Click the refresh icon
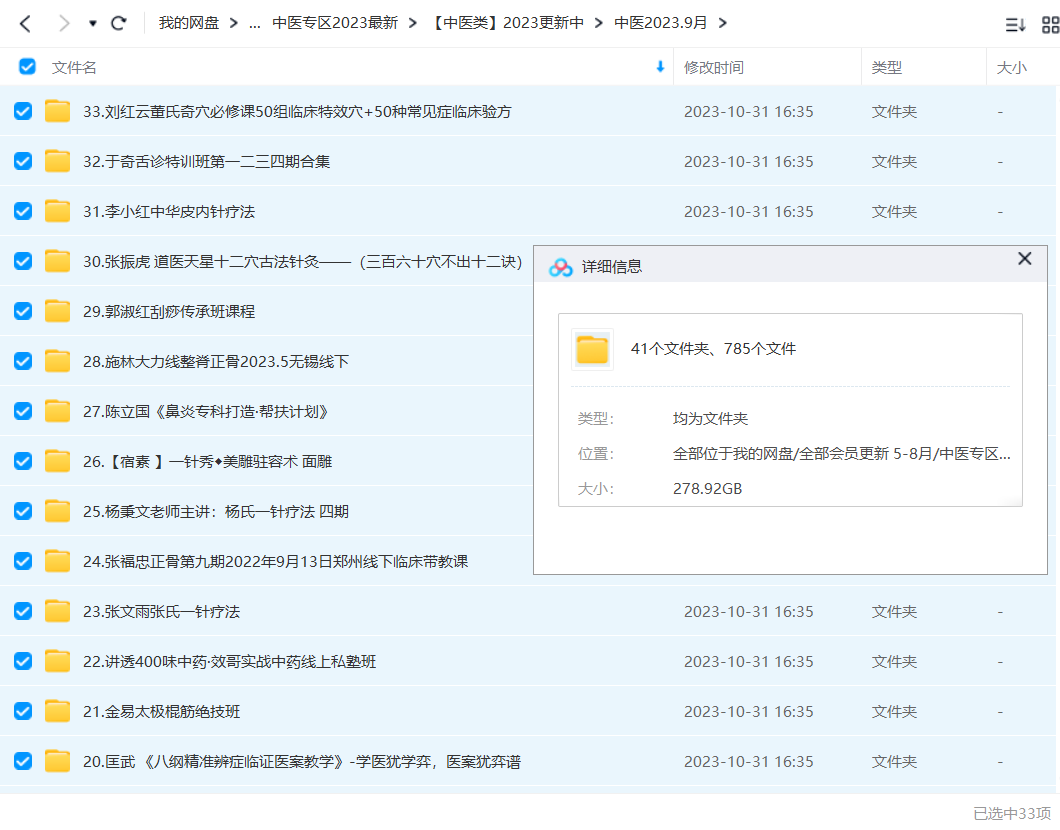 click(118, 23)
